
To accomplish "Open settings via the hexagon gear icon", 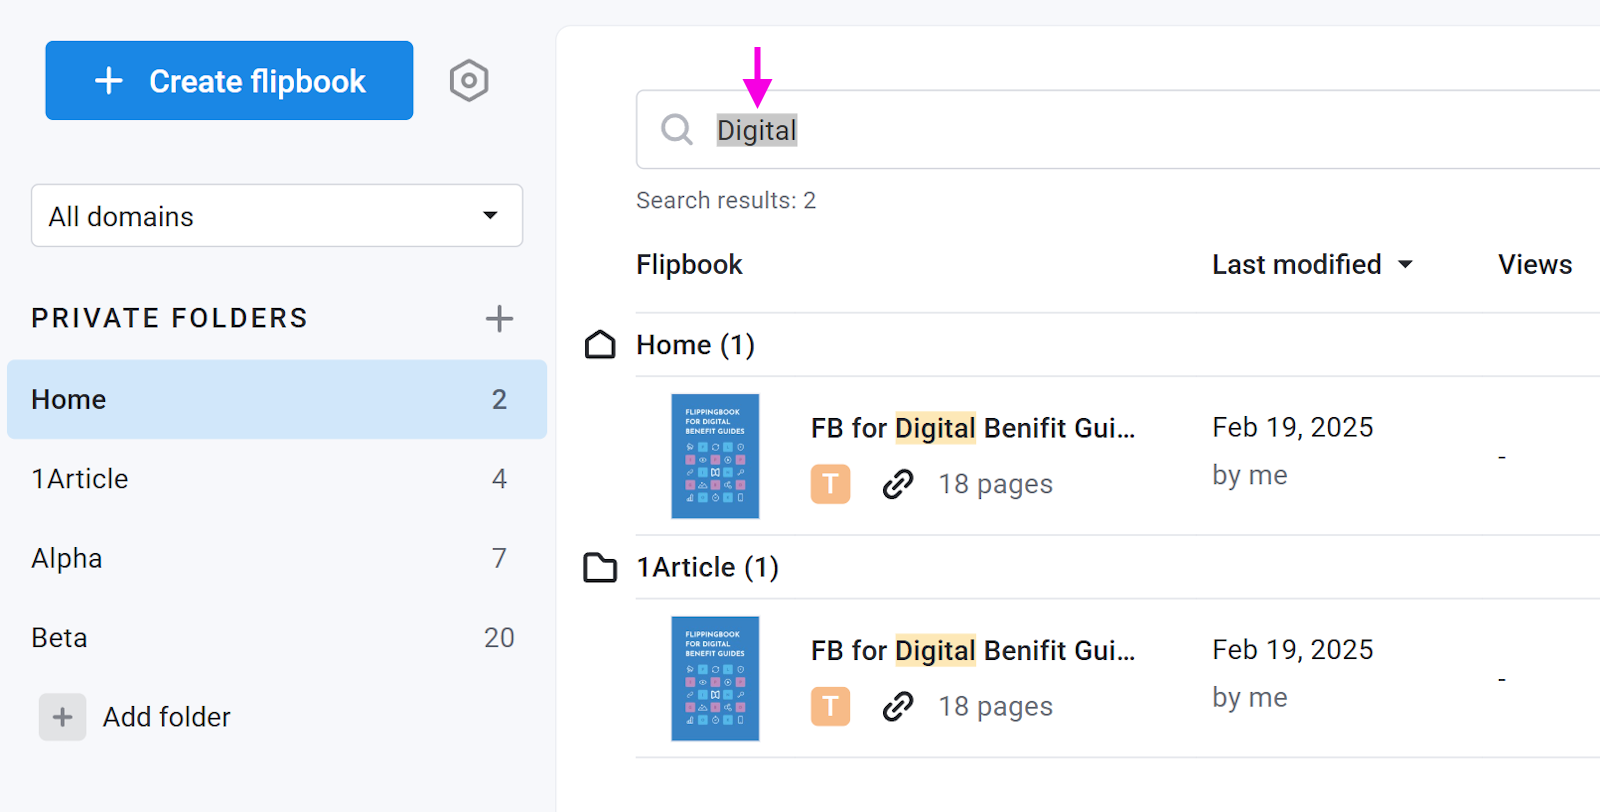I will point(468,81).
